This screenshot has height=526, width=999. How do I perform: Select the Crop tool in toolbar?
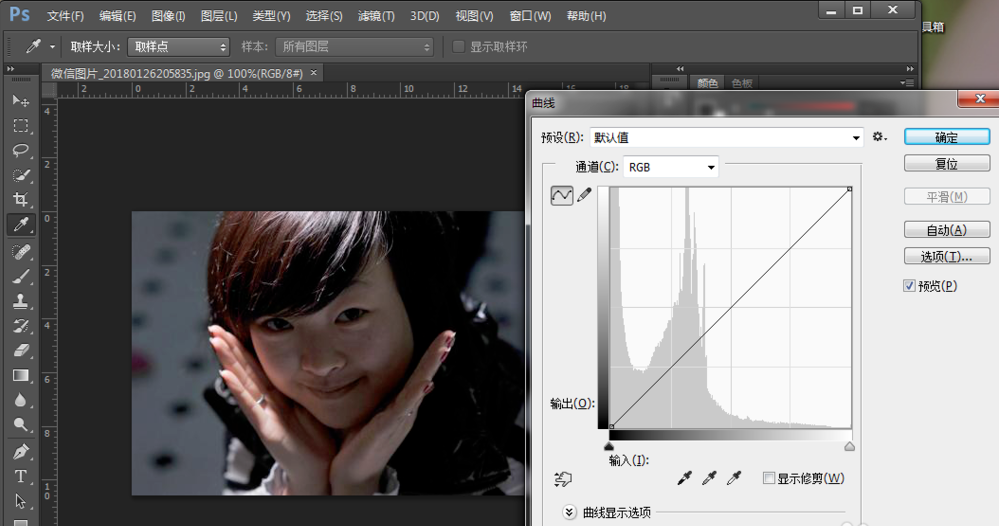(20, 199)
